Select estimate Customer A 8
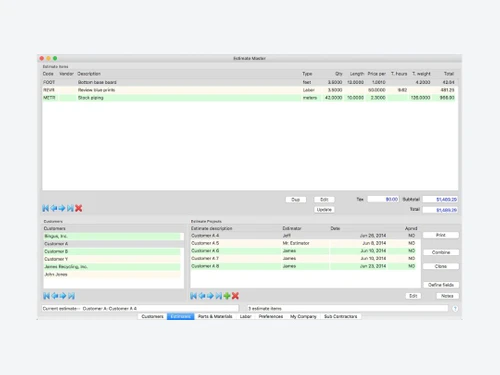This screenshot has height=375, width=500. point(303,266)
